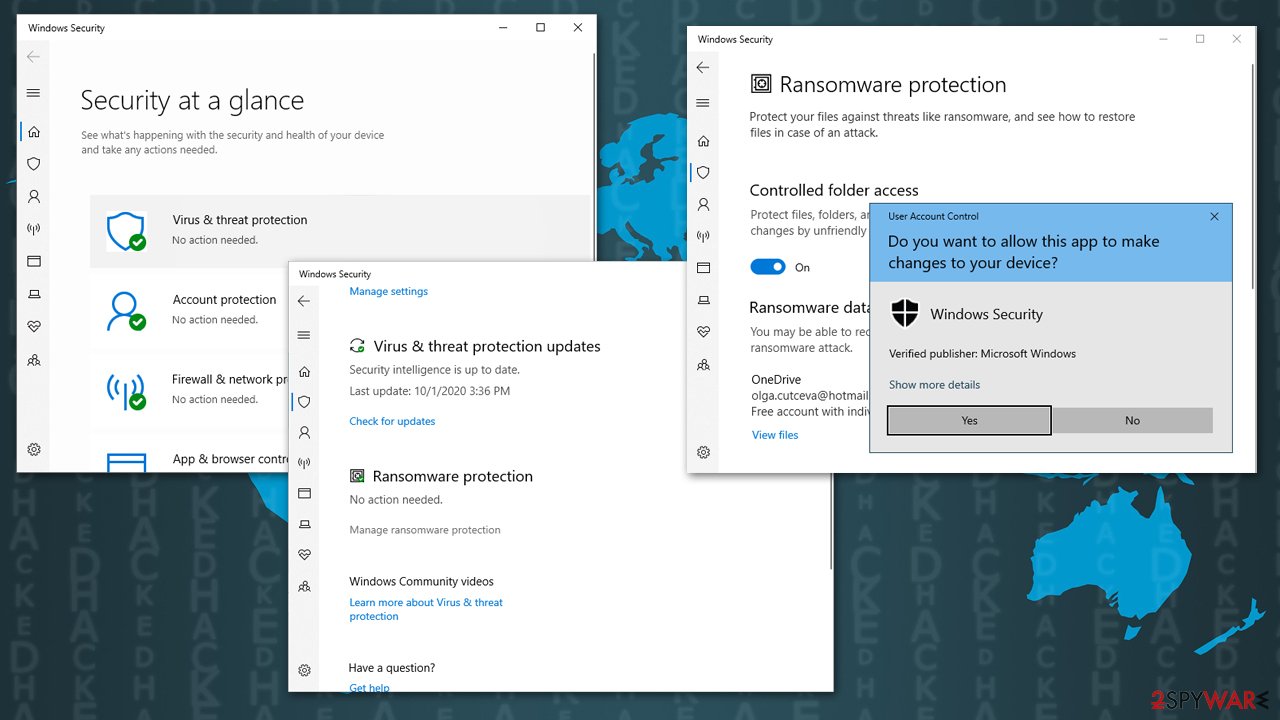
Task: Open App & browser control tile
Action: click(189, 453)
